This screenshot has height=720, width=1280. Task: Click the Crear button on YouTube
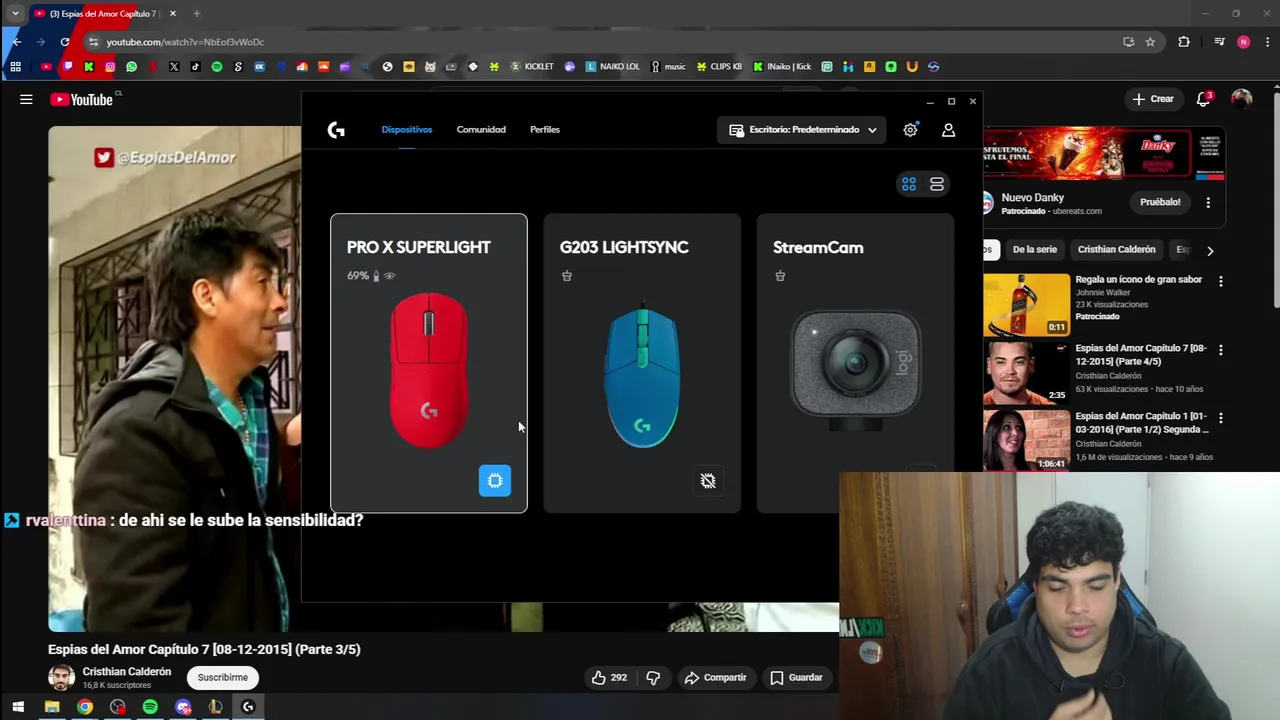(x=1153, y=99)
